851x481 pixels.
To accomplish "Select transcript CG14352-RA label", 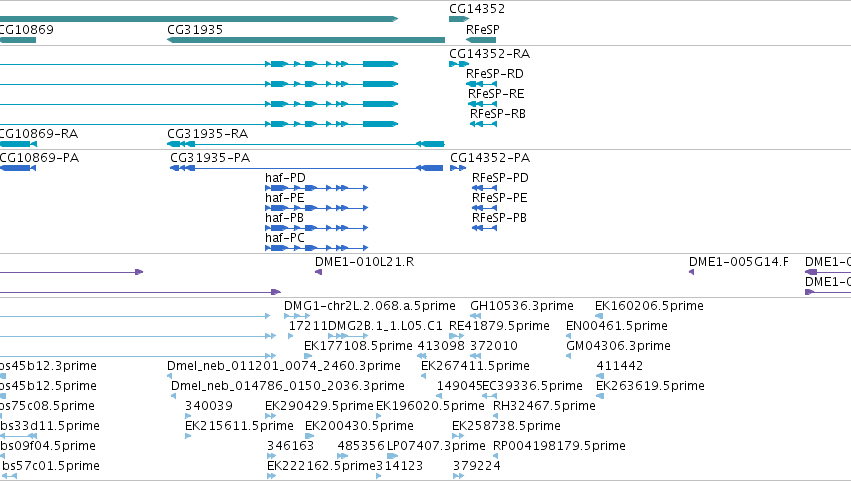I will click(x=490, y=54).
